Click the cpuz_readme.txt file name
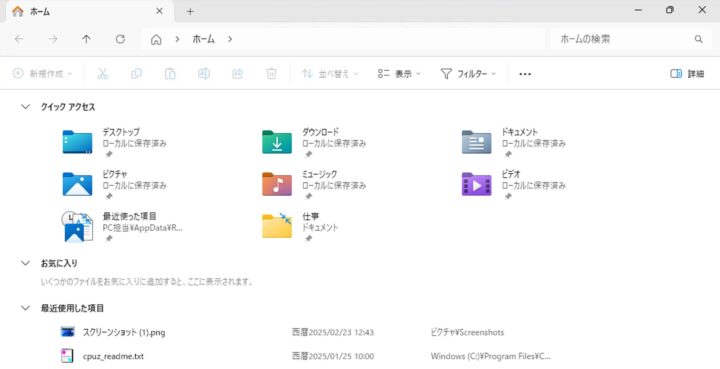 pyautogui.click(x=113, y=356)
